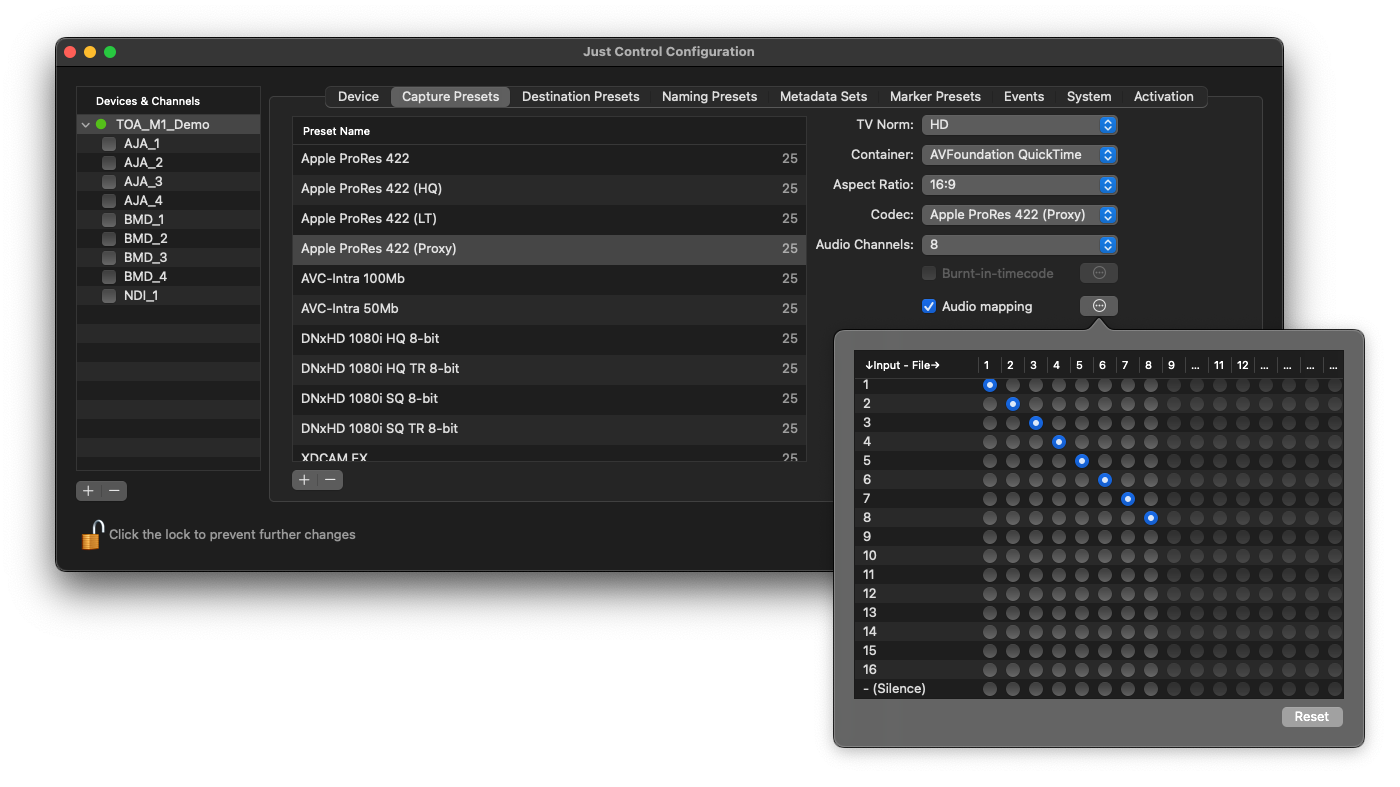Map input 1 to file channel 2
The height and width of the screenshot is (787, 1400).
point(1013,385)
